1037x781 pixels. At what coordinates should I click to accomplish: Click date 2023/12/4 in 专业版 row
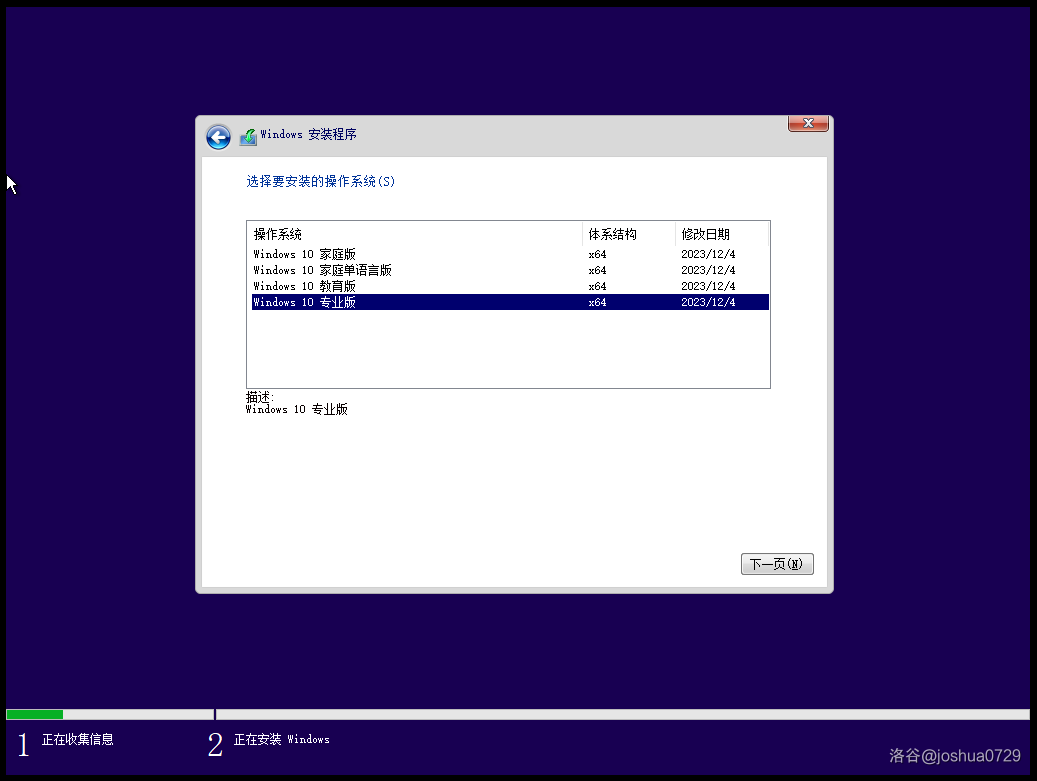[x=708, y=302]
